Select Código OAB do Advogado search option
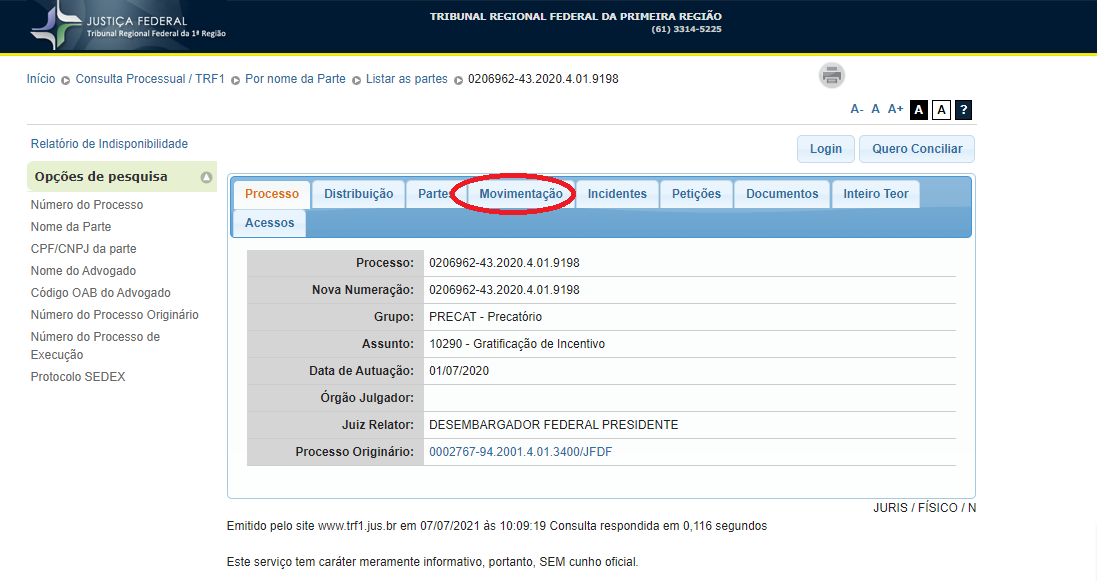The image size is (1097, 582). point(100,293)
